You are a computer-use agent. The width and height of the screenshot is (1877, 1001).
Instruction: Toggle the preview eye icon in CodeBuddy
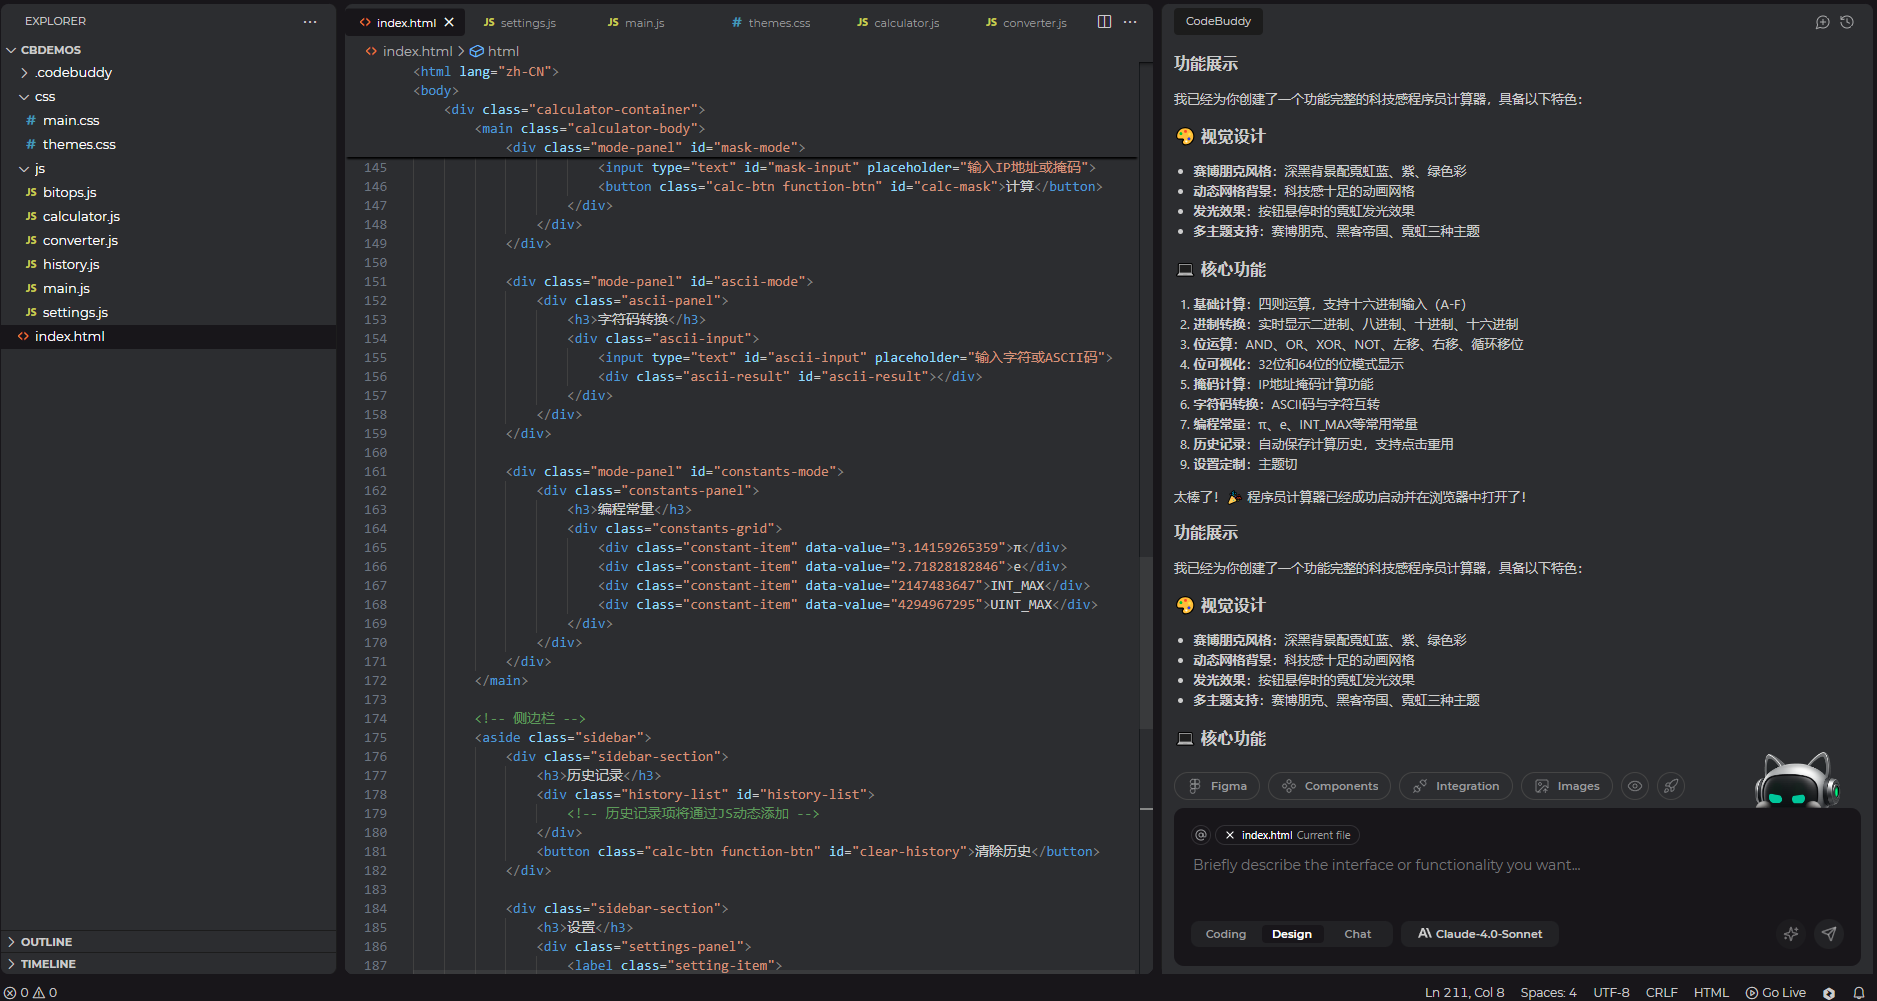tap(1635, 786)
